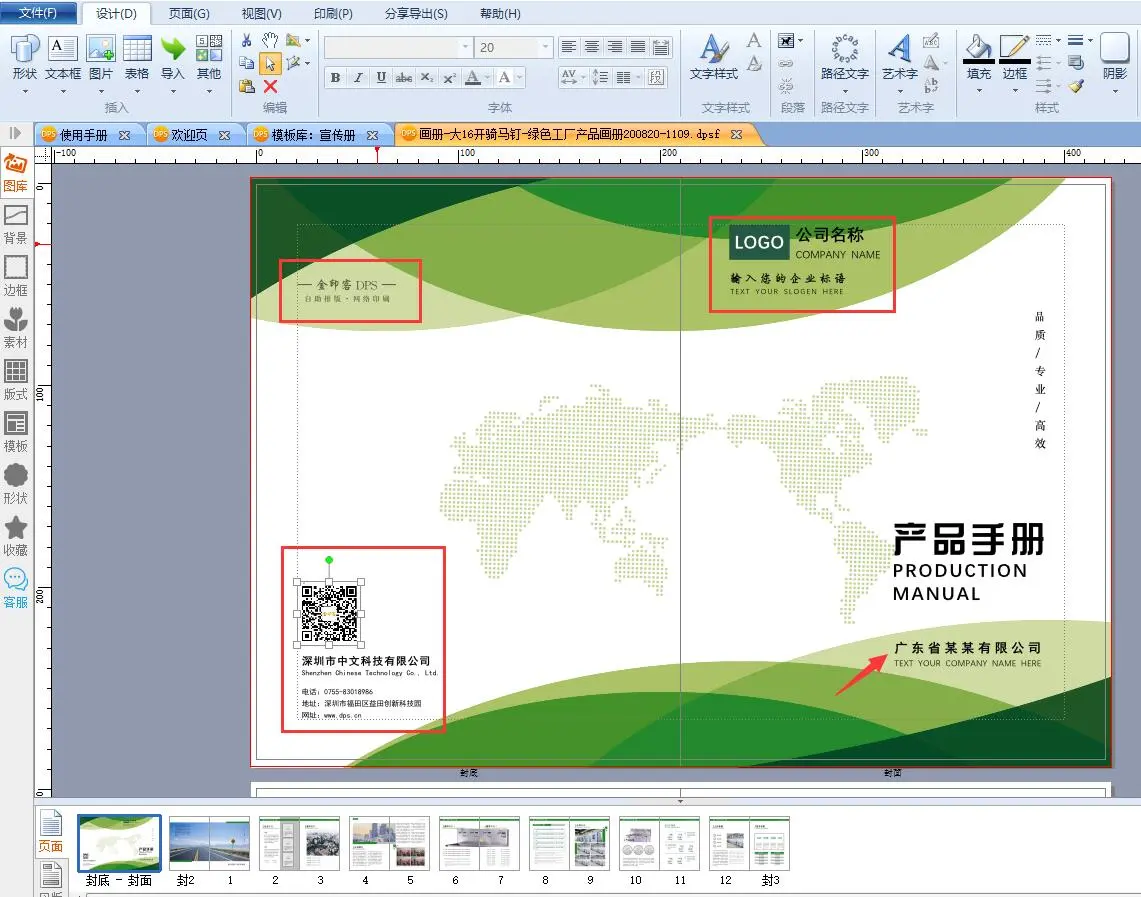1141x897 pixels.
Task: Expand the font name combo box
Action: tap(465, 48)
